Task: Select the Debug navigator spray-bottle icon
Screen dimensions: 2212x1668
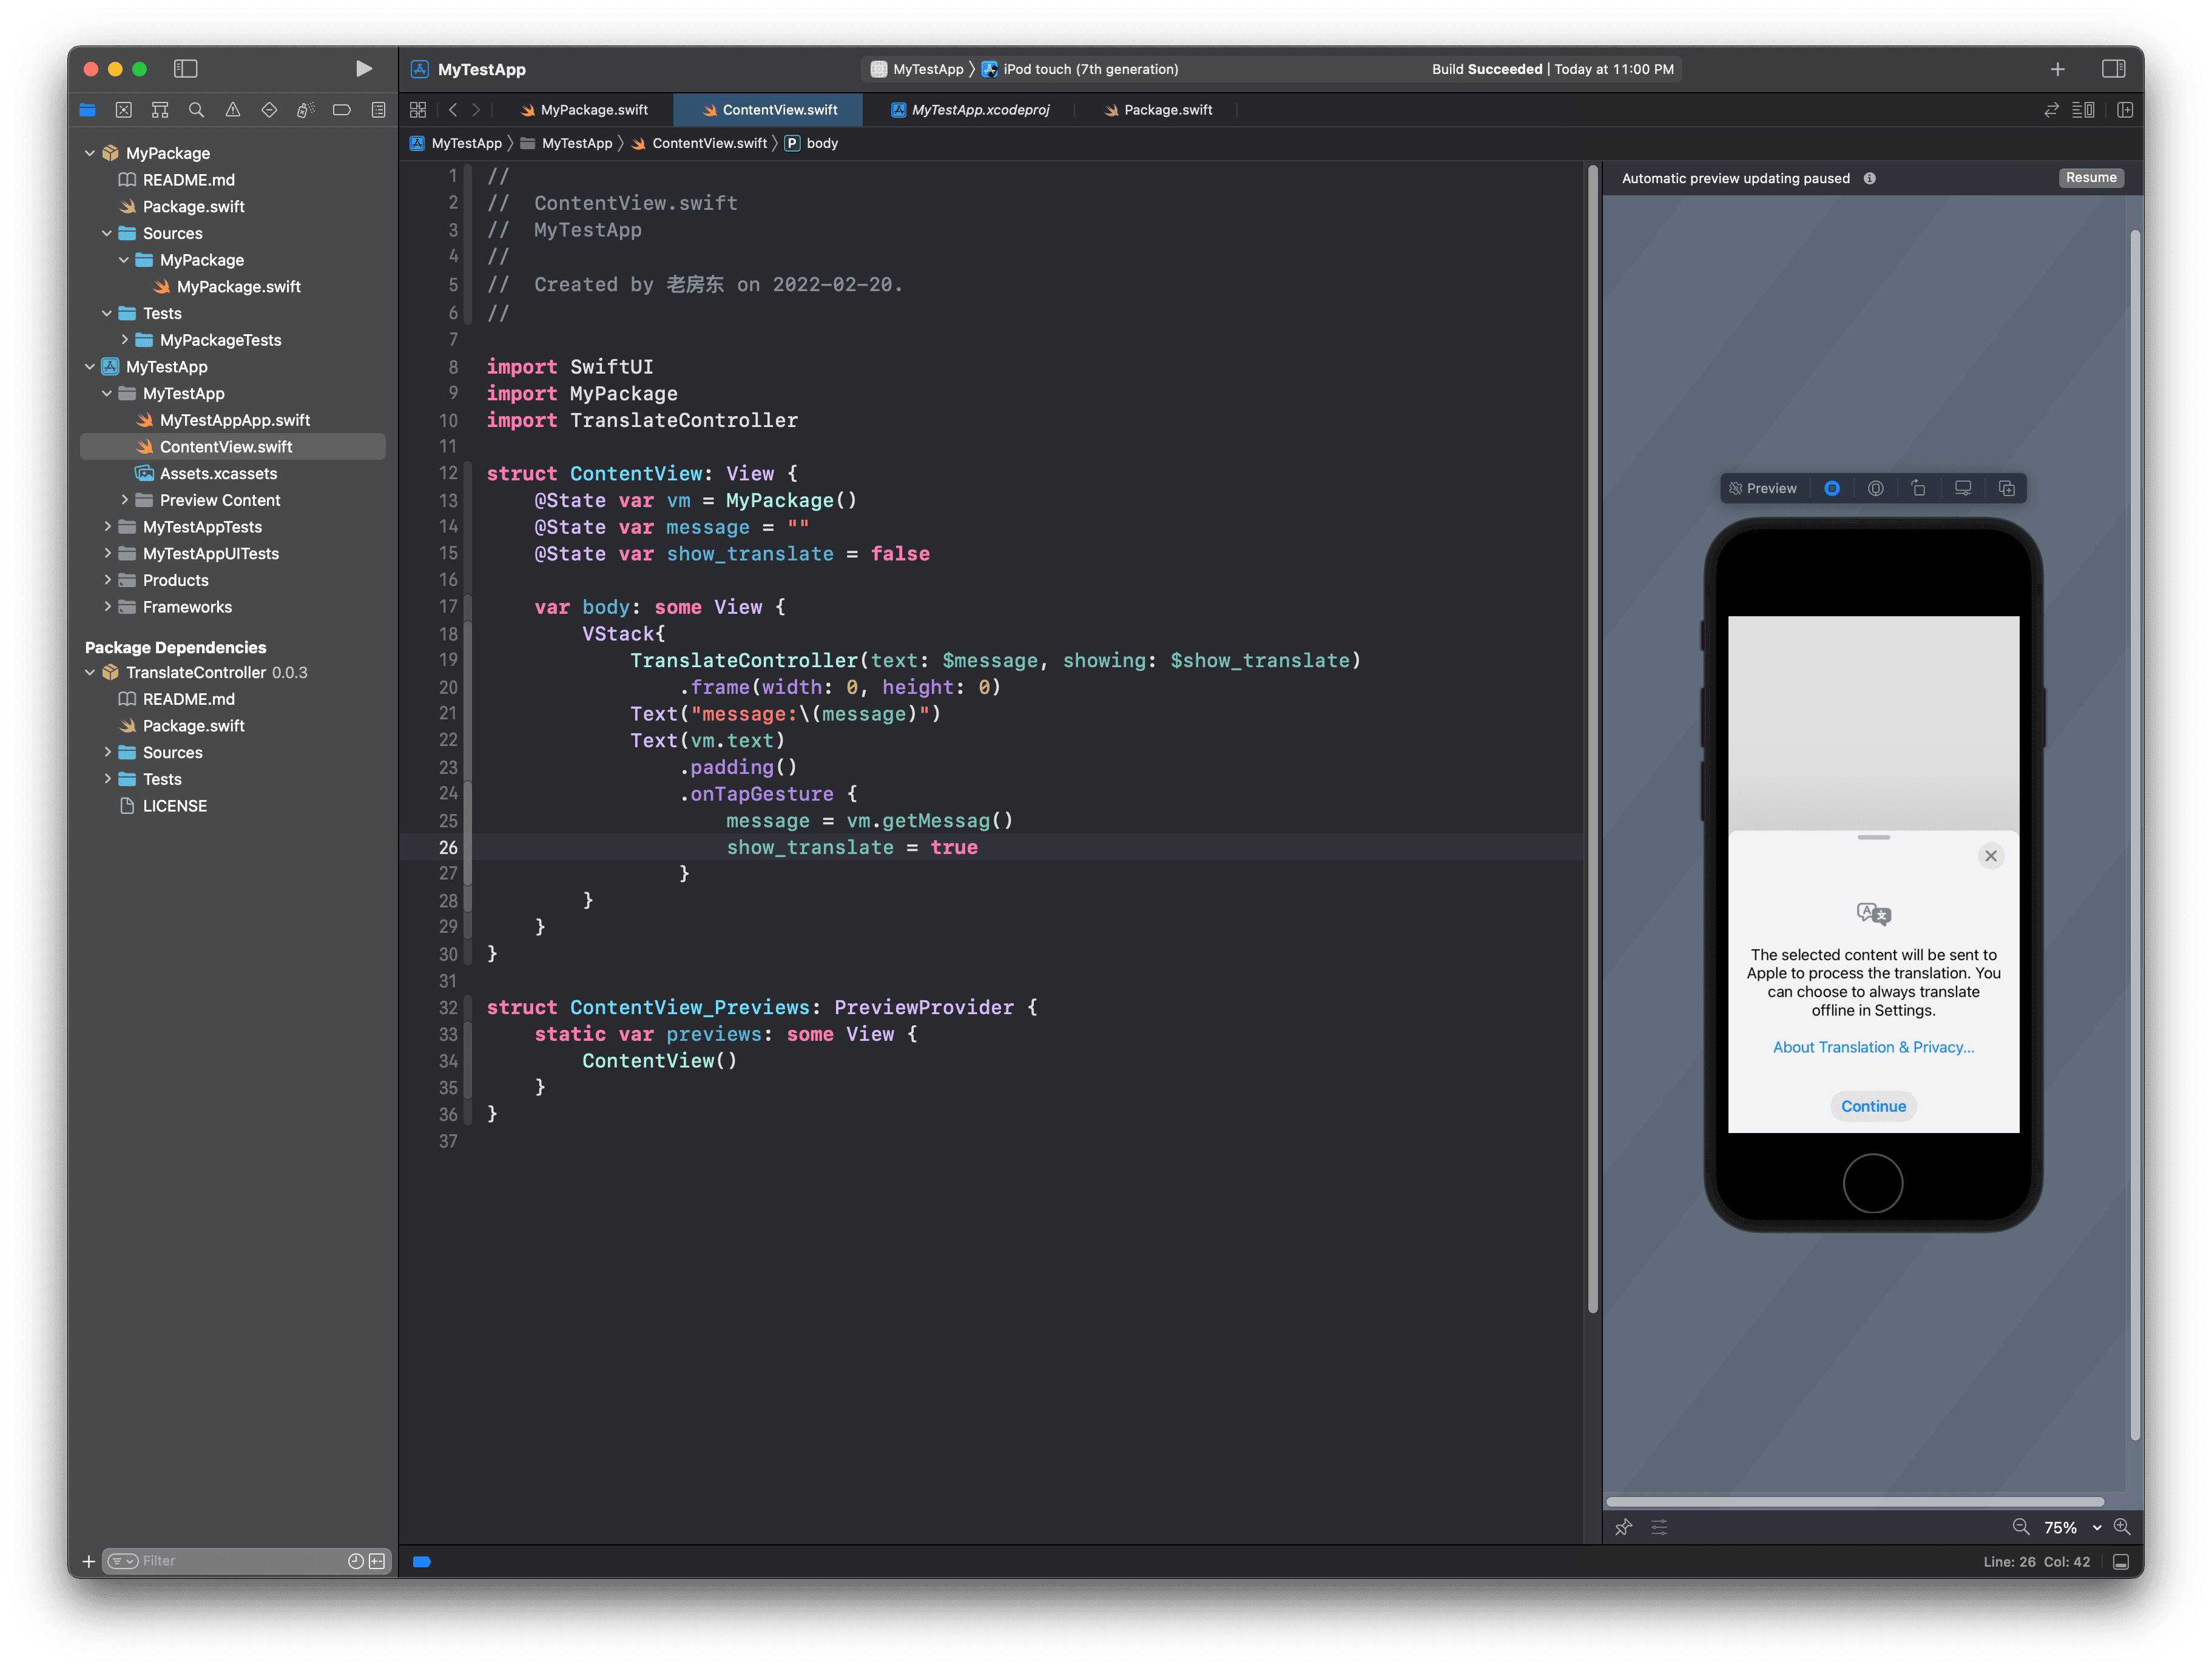Action: click(306, 110)
